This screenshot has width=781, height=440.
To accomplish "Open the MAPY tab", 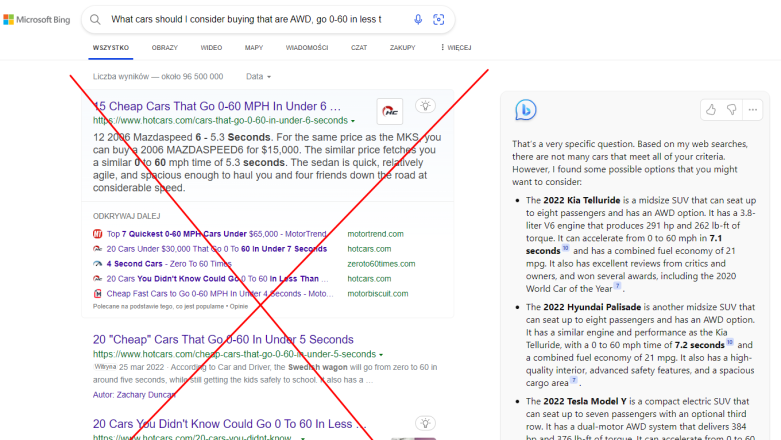I will click(x=254, y=48).
